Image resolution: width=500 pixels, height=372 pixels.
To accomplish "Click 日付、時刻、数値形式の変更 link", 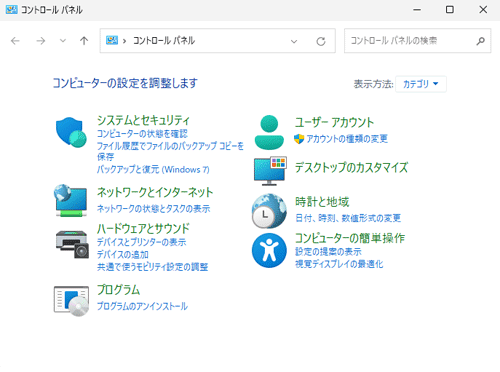I will point(348,218).
